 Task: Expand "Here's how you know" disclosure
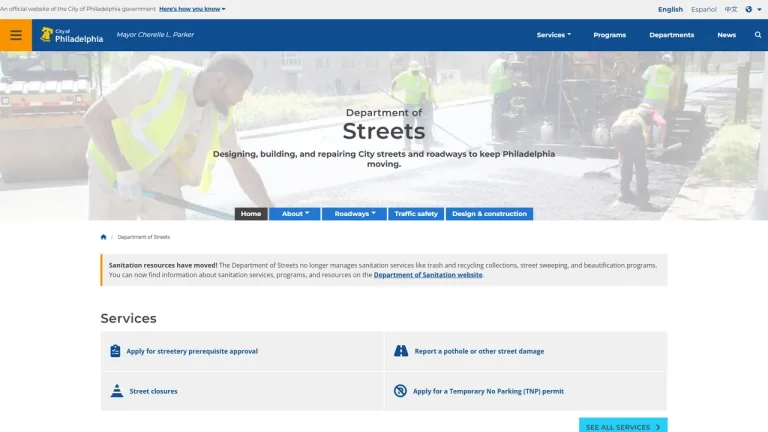(x=192, y=9)
